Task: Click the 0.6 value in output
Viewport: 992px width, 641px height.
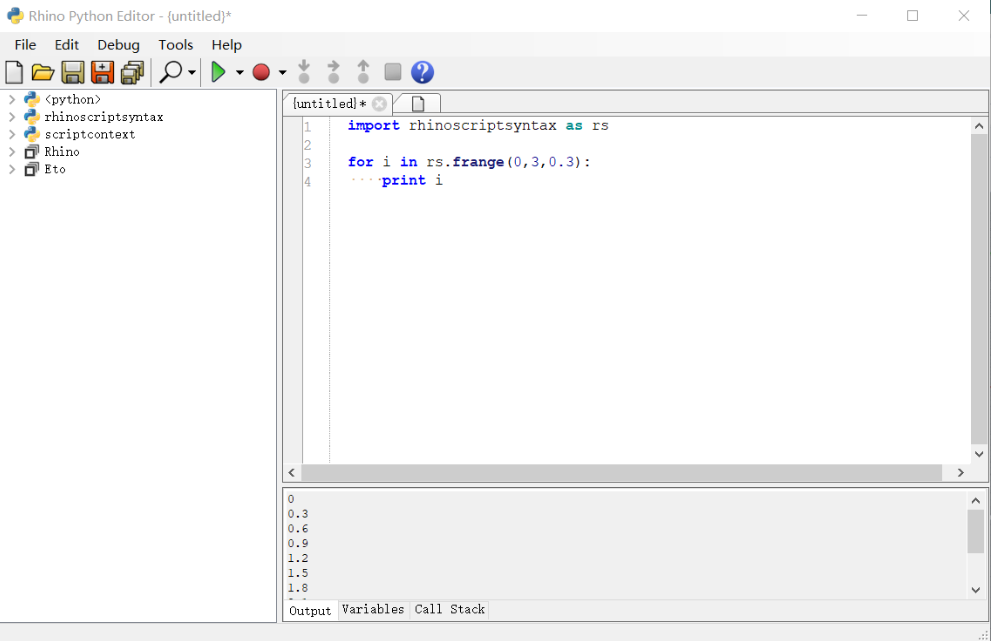Action: [x=298, y=529]
